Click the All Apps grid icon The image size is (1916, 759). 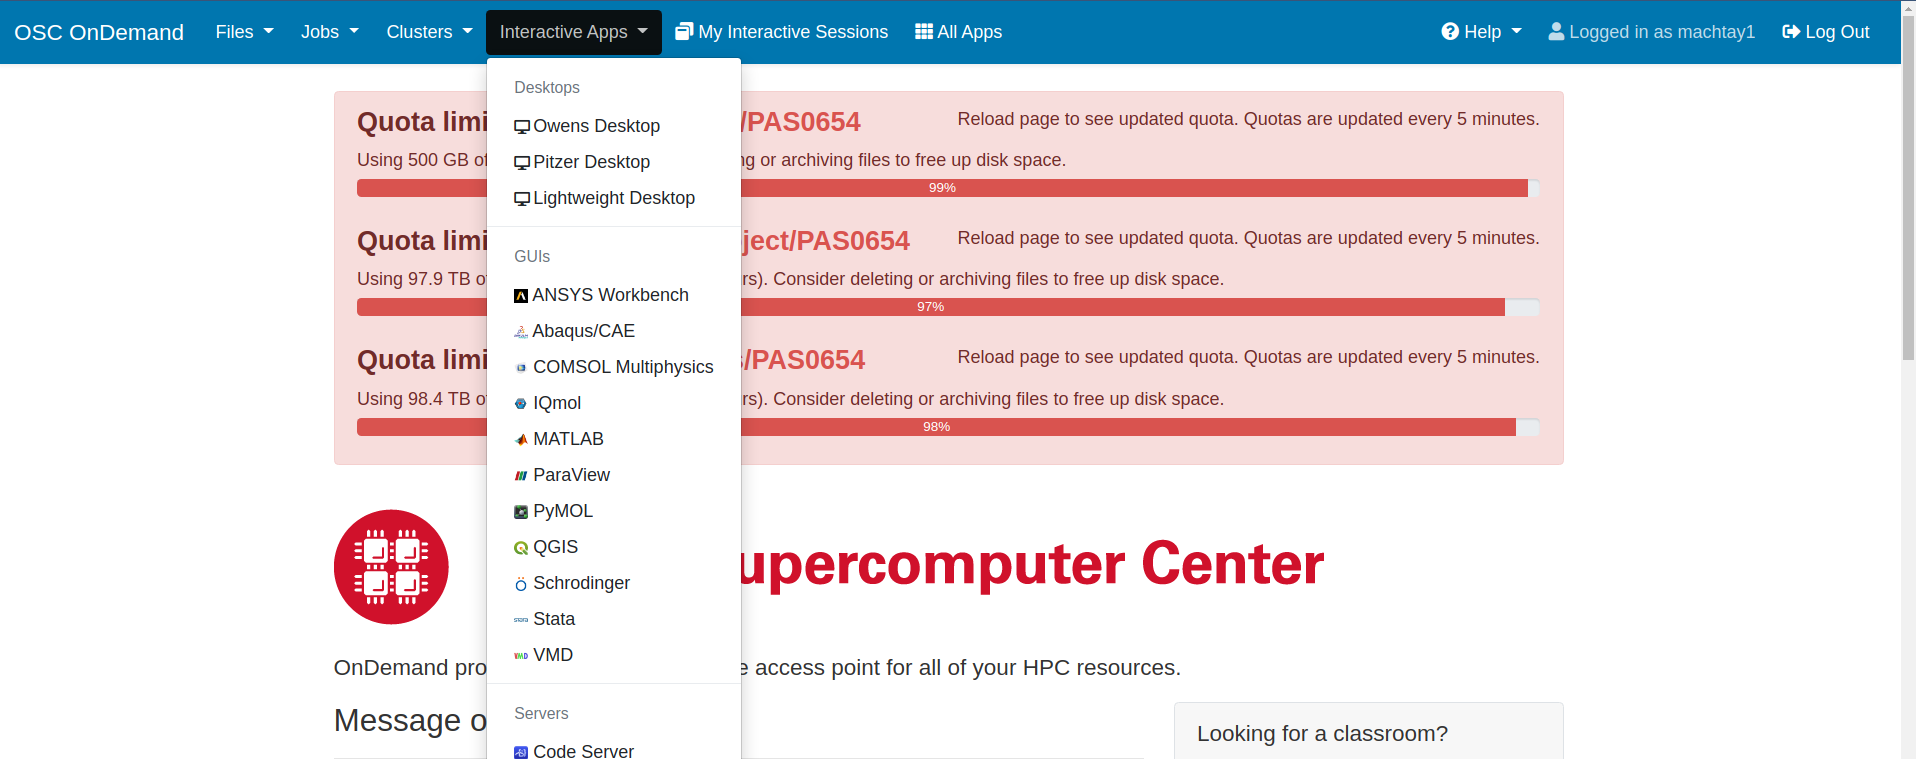[924, 32]
